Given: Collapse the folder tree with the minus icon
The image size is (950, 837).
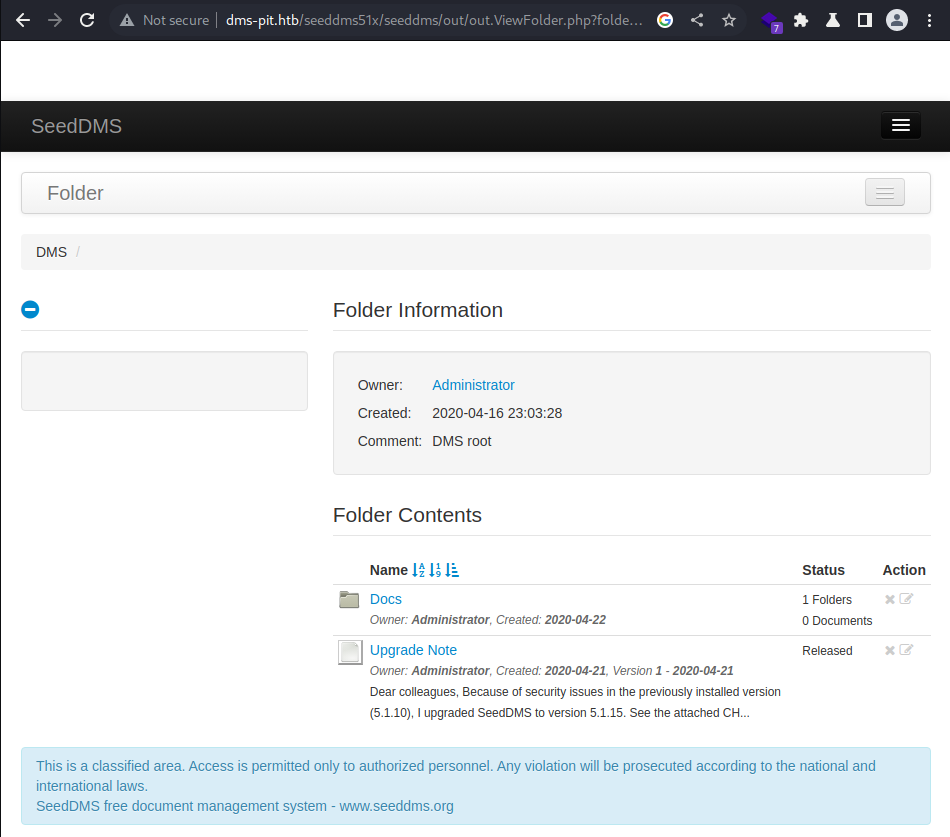Looking at the screenshot, I should pos(30,310).
